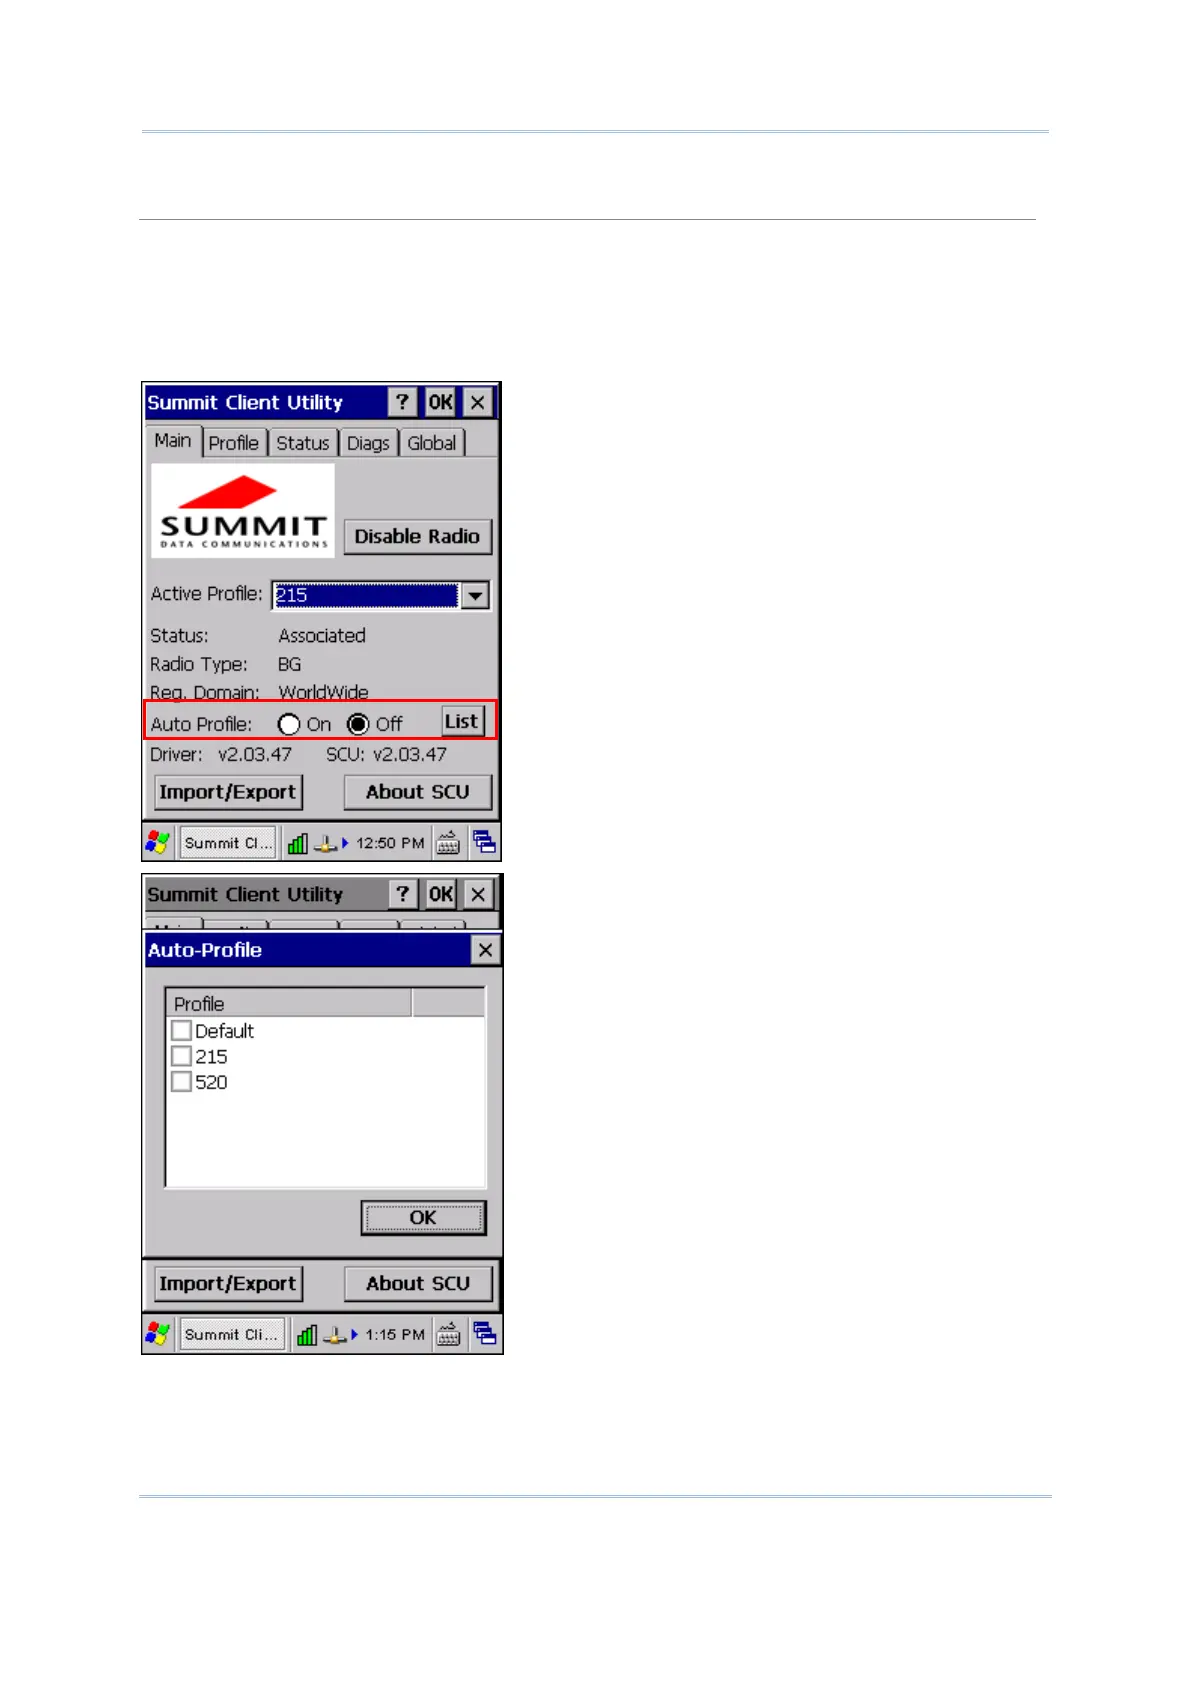Click the 1:15 PM clock
Screen dimensions: 1190x1684
click(395, 1335)
